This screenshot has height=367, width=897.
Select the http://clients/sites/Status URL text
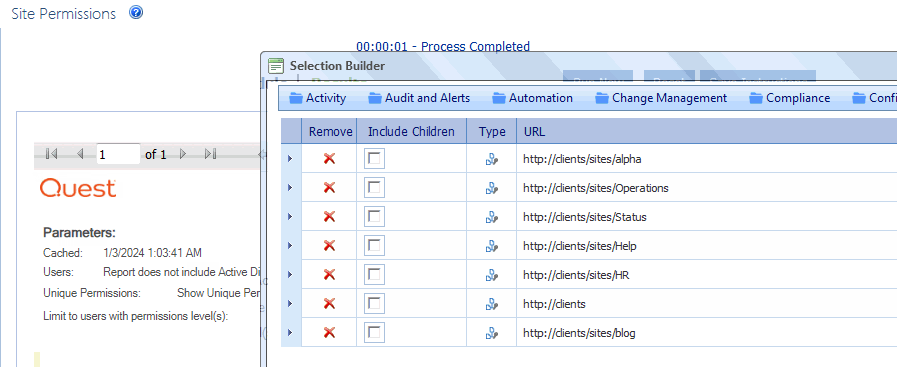[585, 217]
